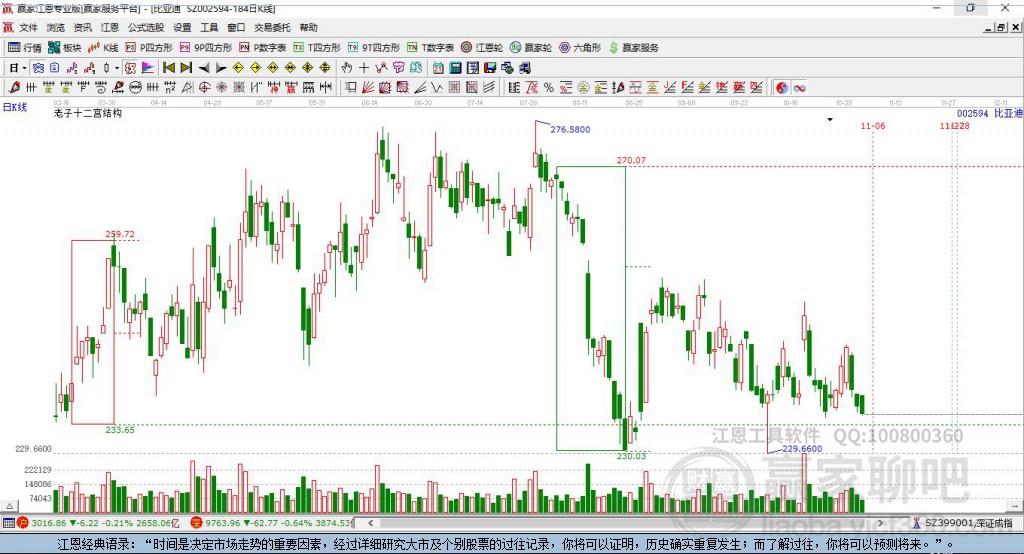
Task: Click the 日K线 period label
Action: 14,107
